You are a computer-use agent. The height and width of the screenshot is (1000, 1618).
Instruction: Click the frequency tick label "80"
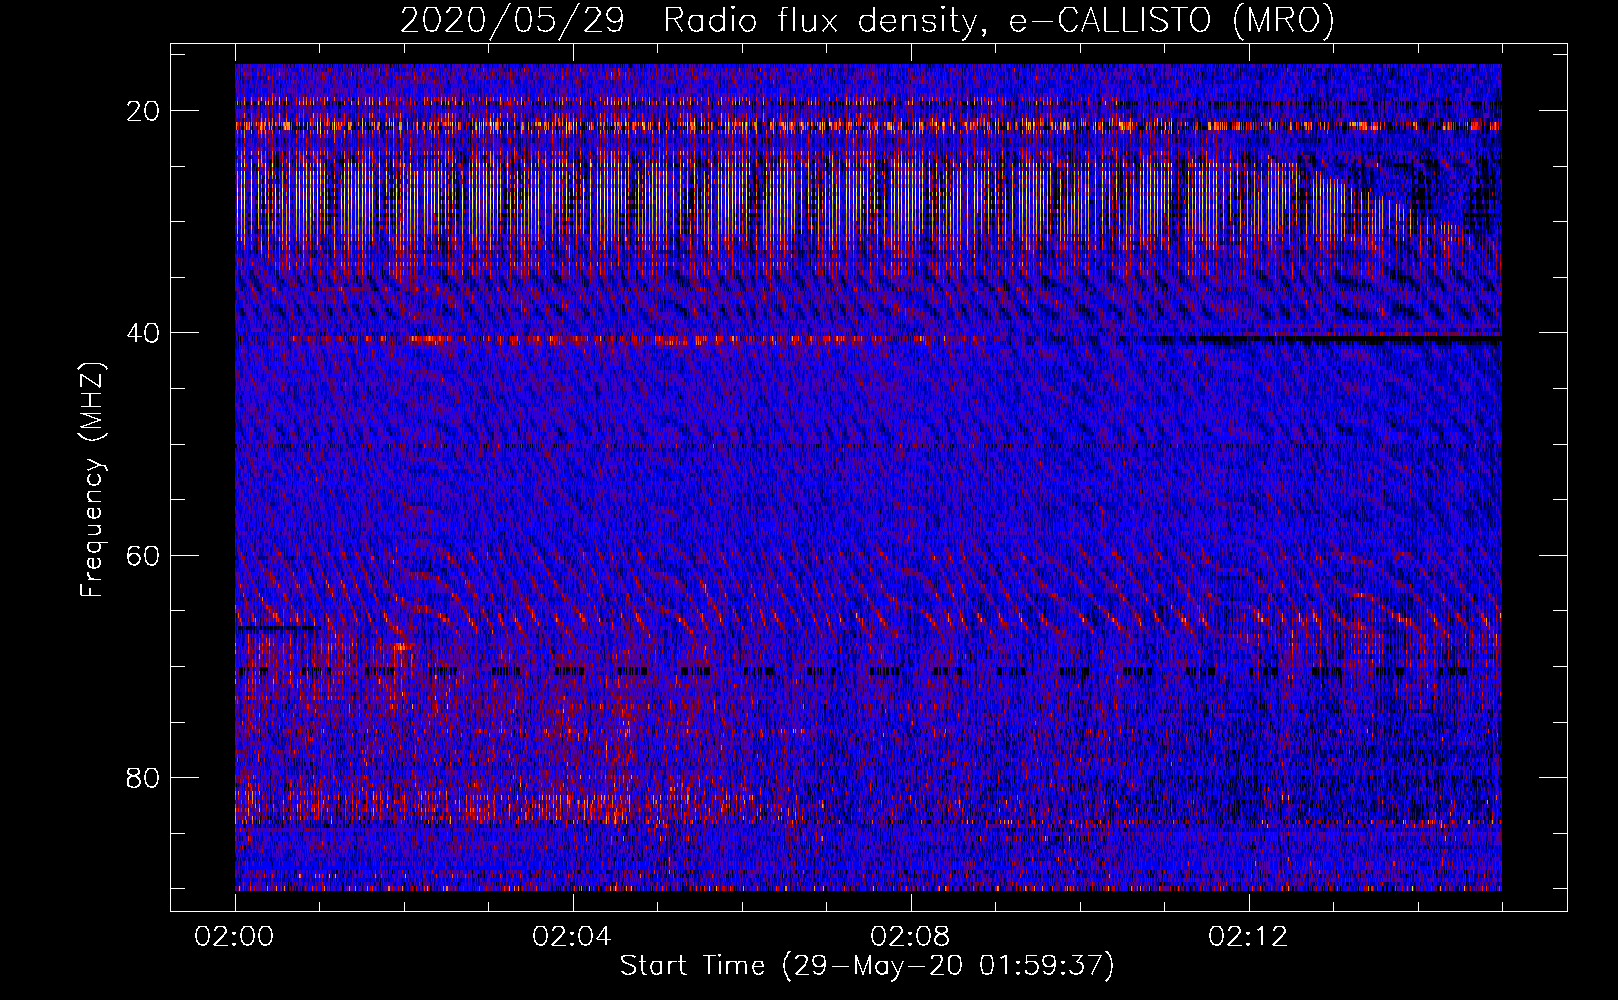point(143,777)
